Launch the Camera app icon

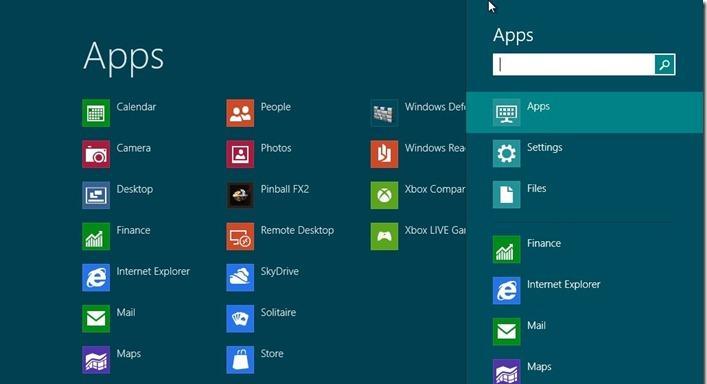pos(96,154)
